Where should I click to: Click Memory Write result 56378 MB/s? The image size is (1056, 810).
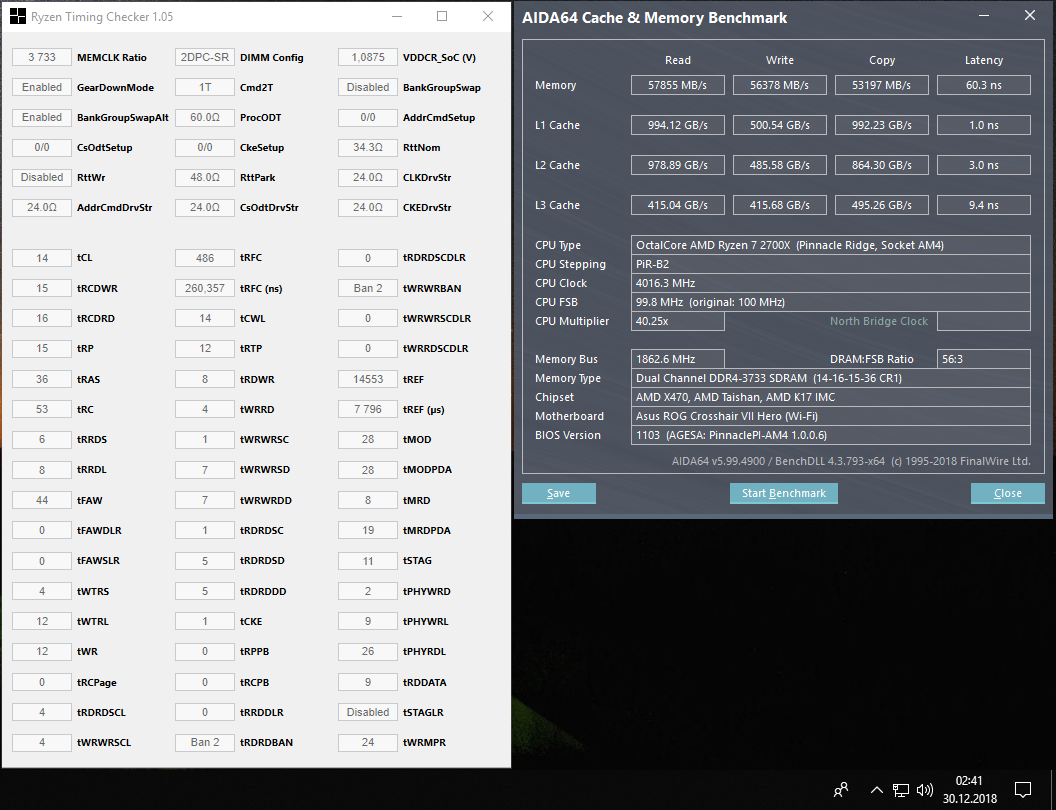[780, 85]
